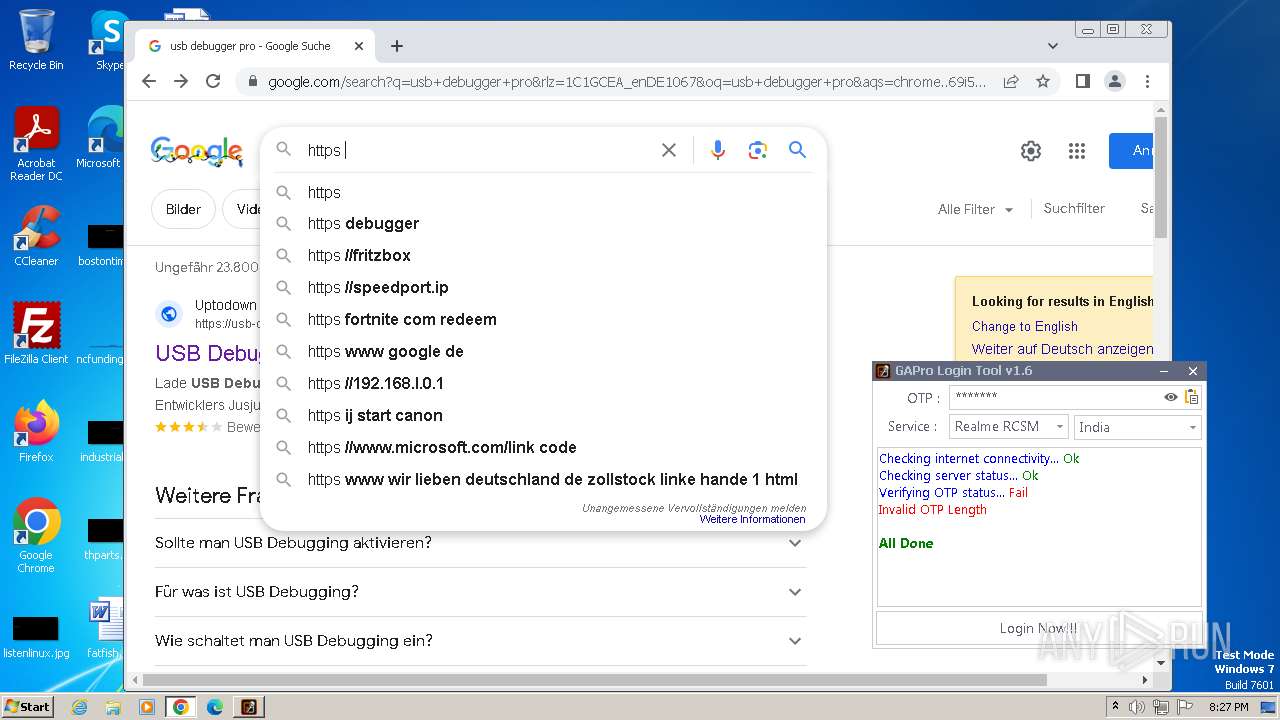
Task: Open Windows Start menu
Action: [x=28, y=707]
